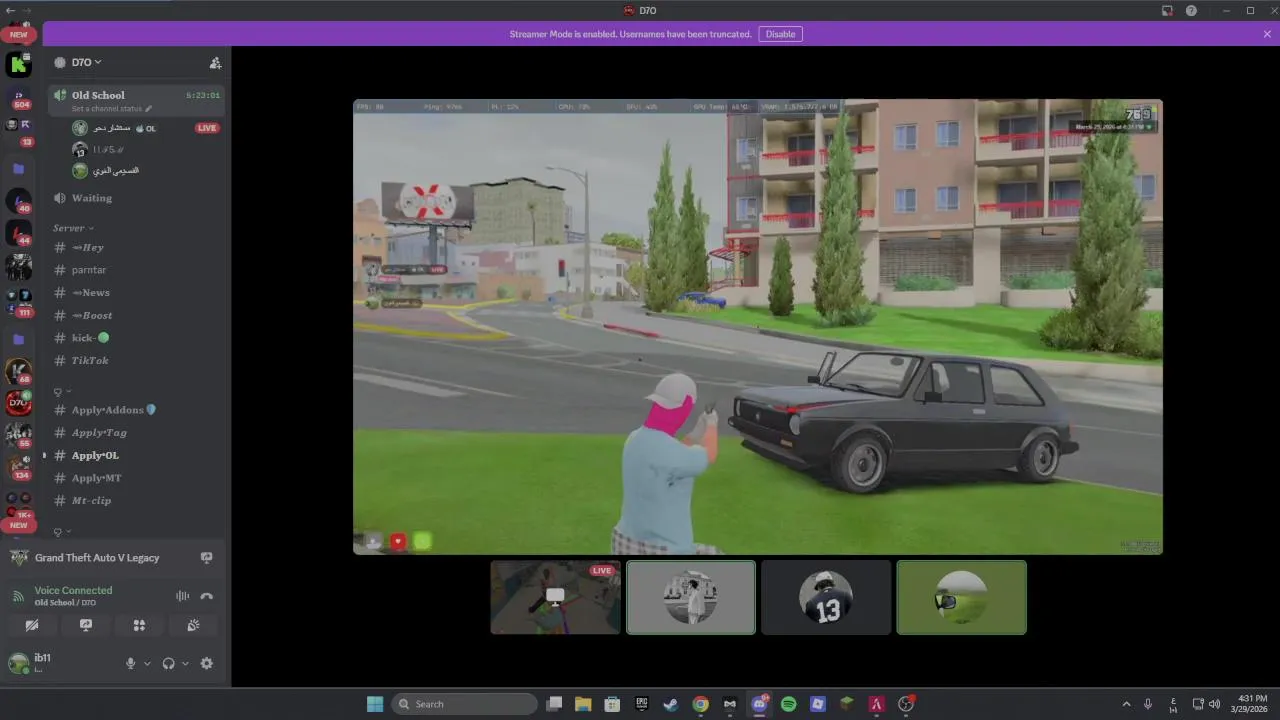Set a channel status for Old School
The width and height of the screenshot is (1280, 720).
click(x=112, y=109)
